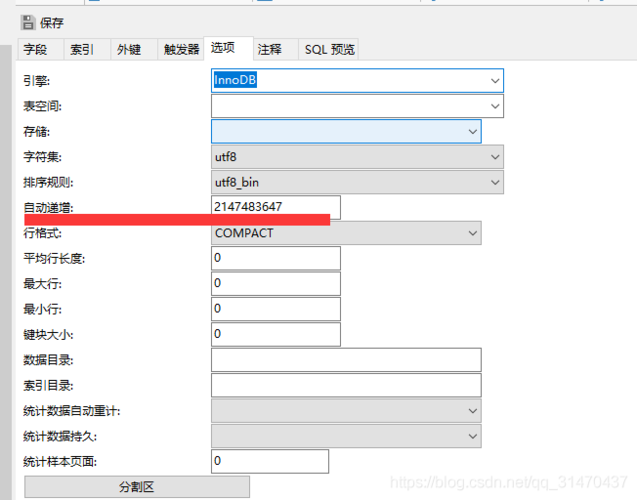
Task: Open the 表空间 dropdown
Action: [357, 106]
